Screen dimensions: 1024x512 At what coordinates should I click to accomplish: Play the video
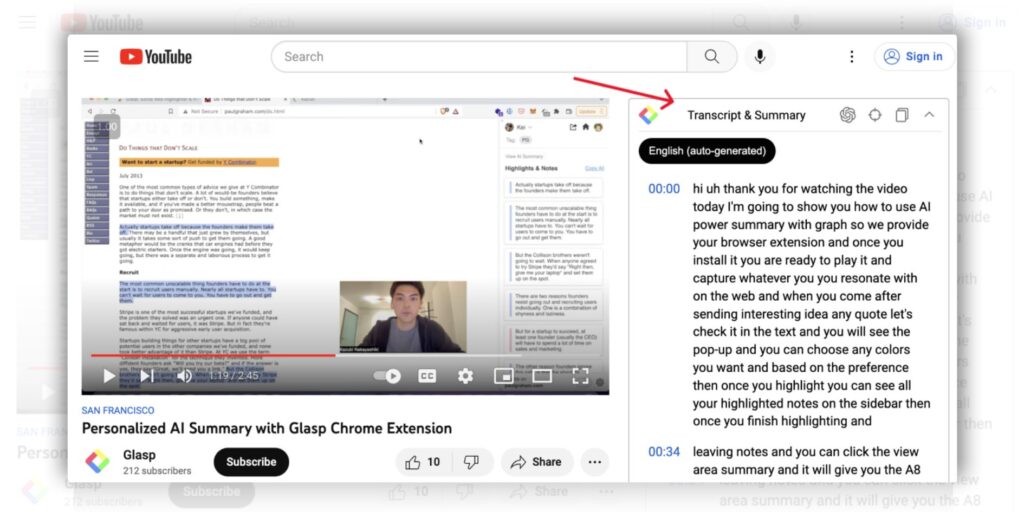(x=109, y=376)
